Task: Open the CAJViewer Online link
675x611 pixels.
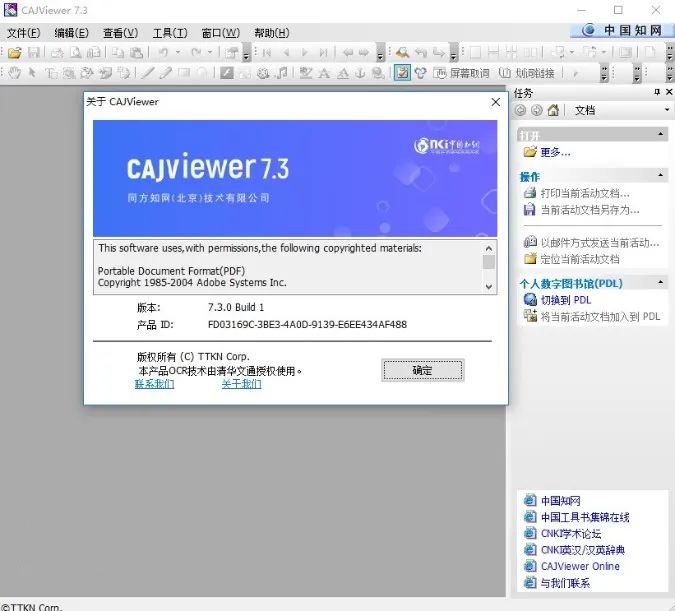Action: point(580,566)
